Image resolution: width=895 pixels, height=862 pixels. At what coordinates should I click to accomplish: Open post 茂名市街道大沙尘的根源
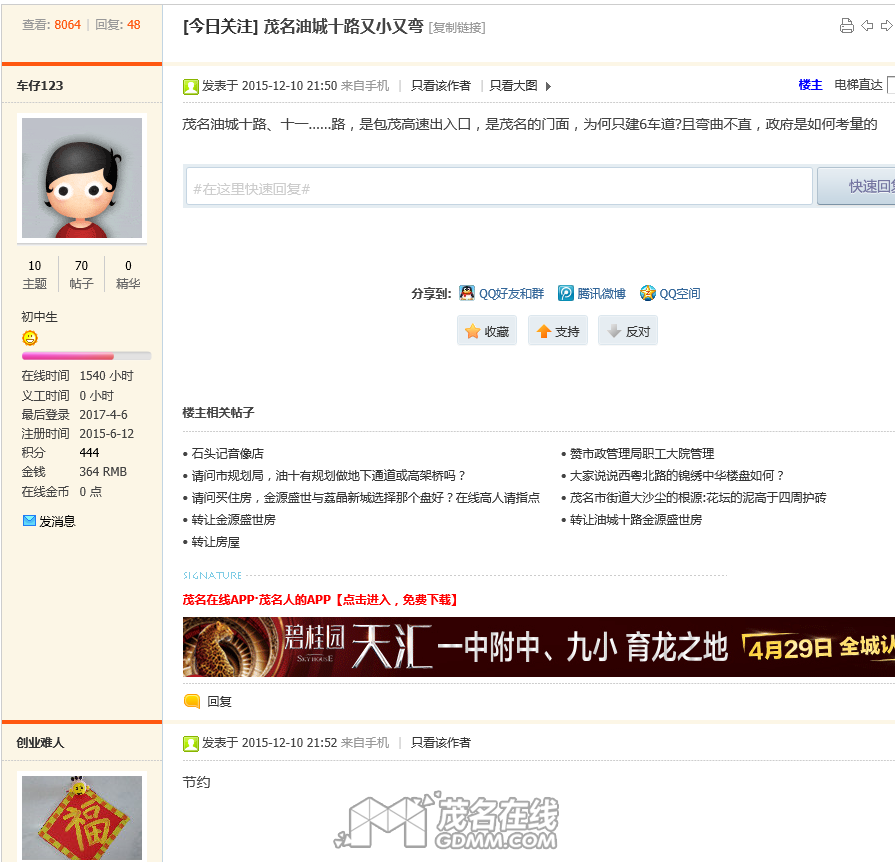698,497
